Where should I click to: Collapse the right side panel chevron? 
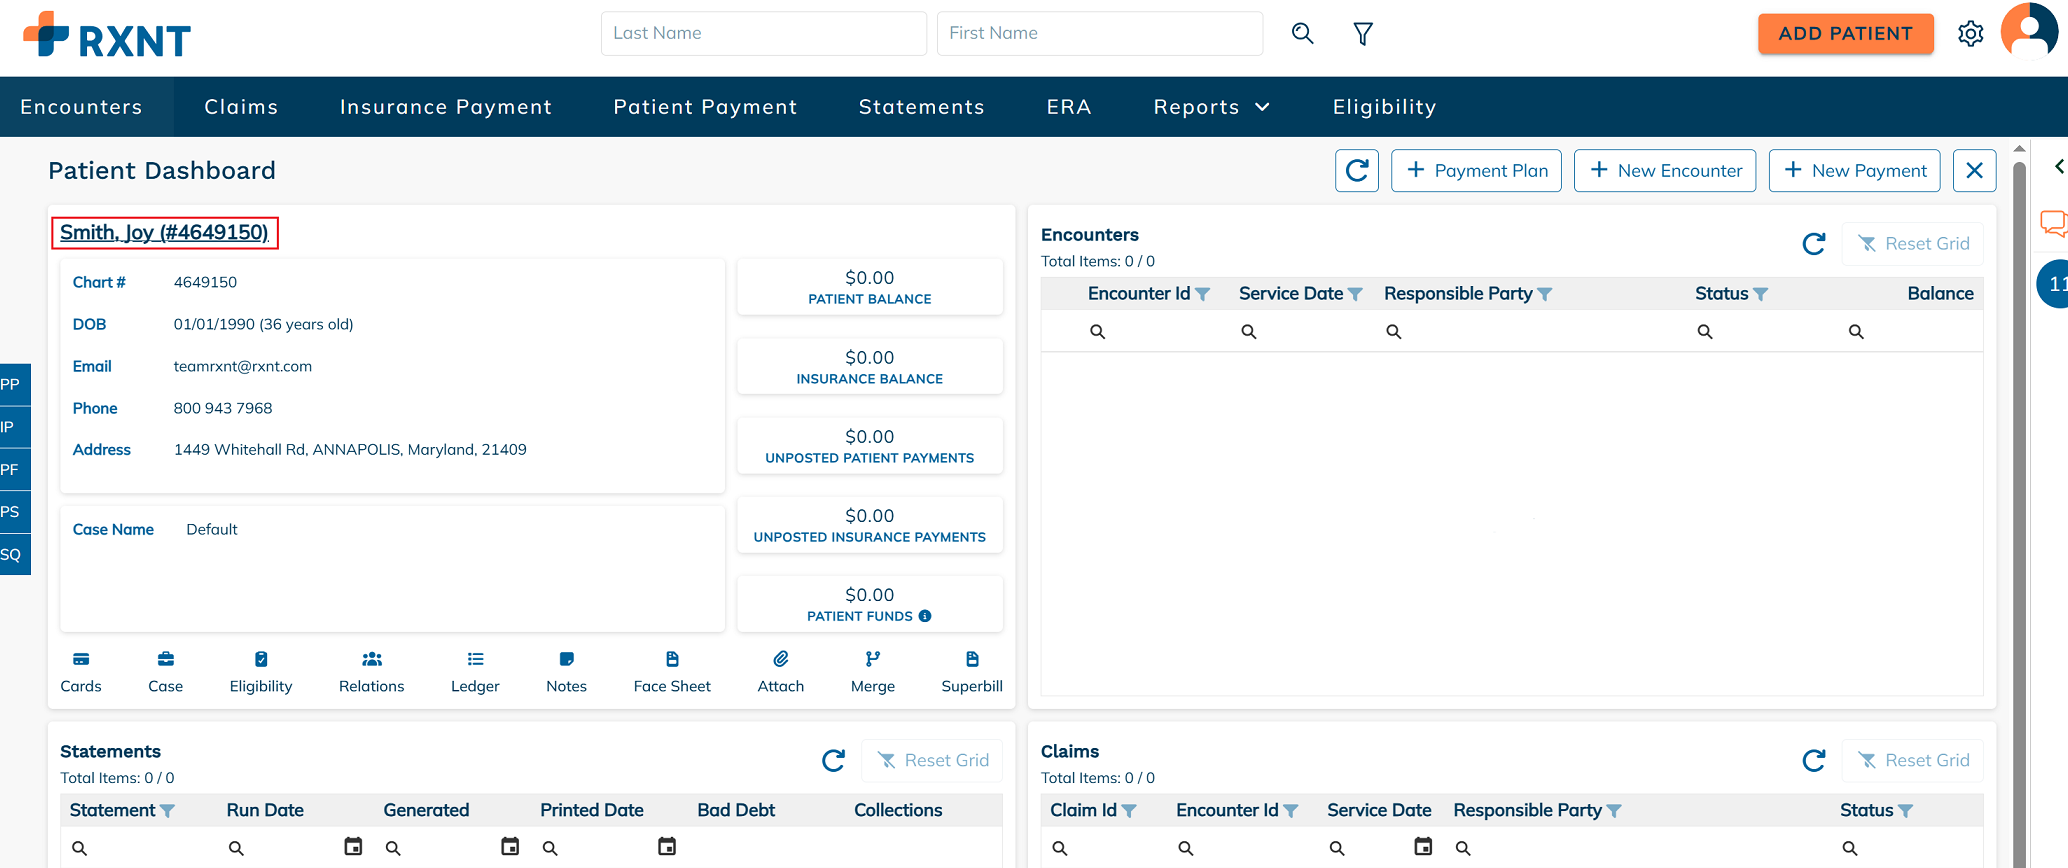(2059, 167)
